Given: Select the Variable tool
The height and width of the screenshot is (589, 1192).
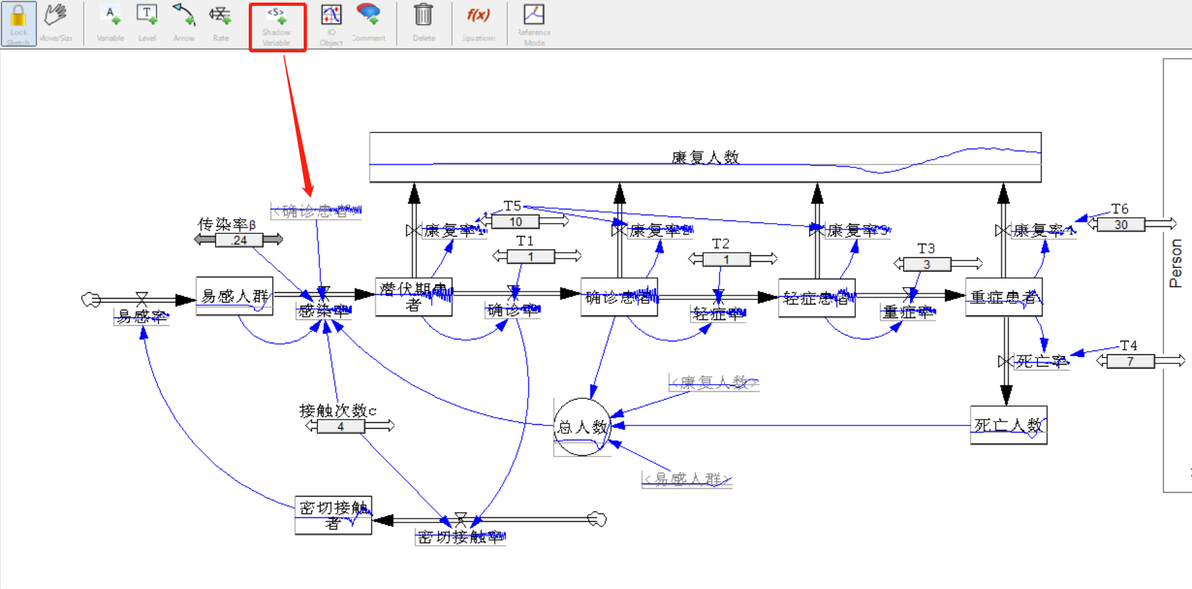Looking at the screenshot, I should tap(110, 24).
